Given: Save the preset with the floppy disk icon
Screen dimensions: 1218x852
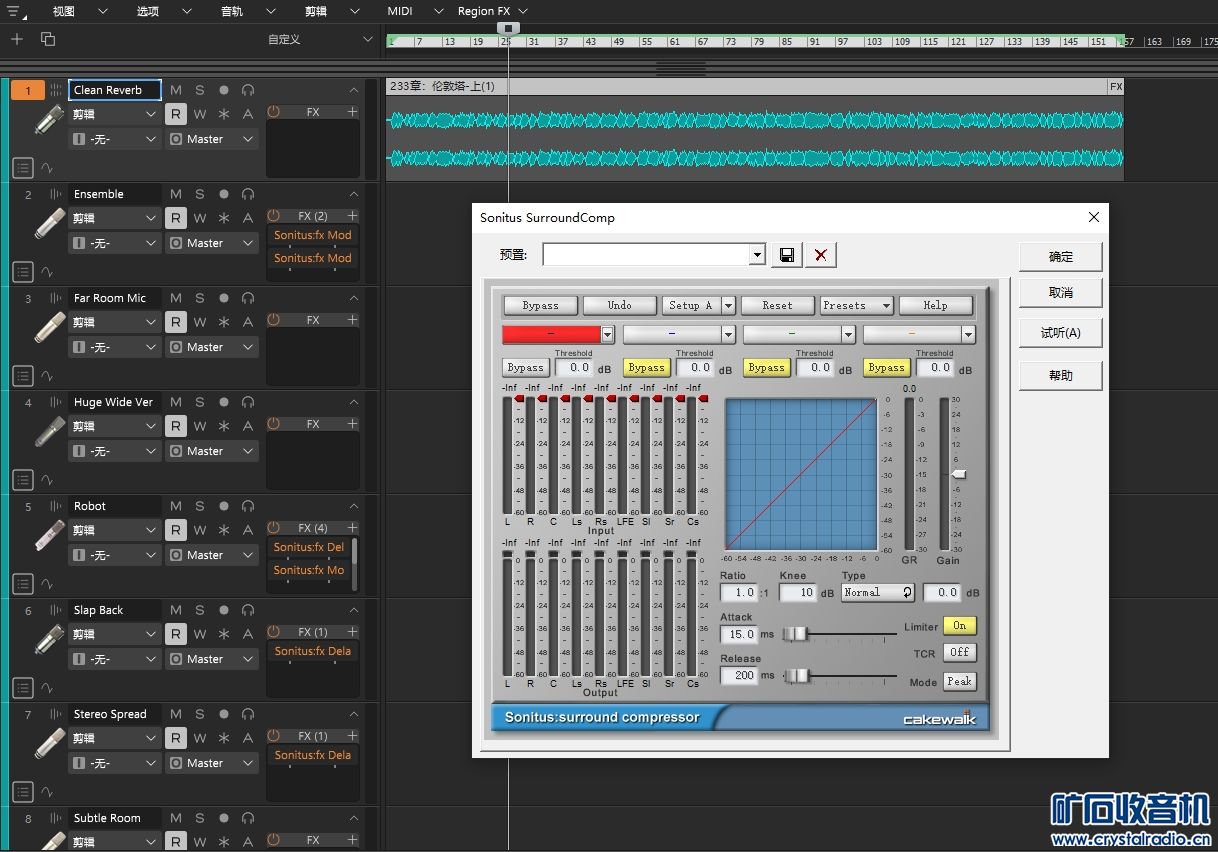Looking at the screenshot, I should coord(787,255).
